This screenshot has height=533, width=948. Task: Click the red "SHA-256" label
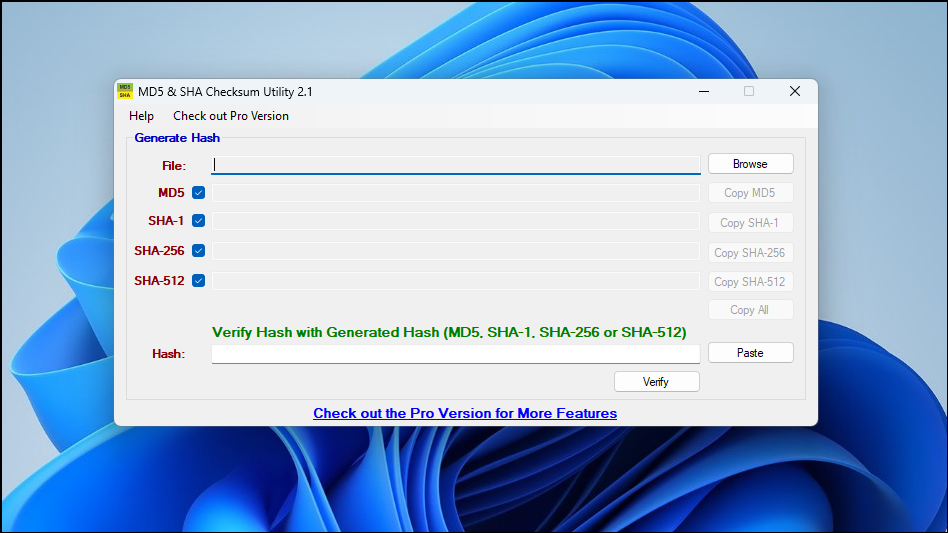click(x=159, y=251)
